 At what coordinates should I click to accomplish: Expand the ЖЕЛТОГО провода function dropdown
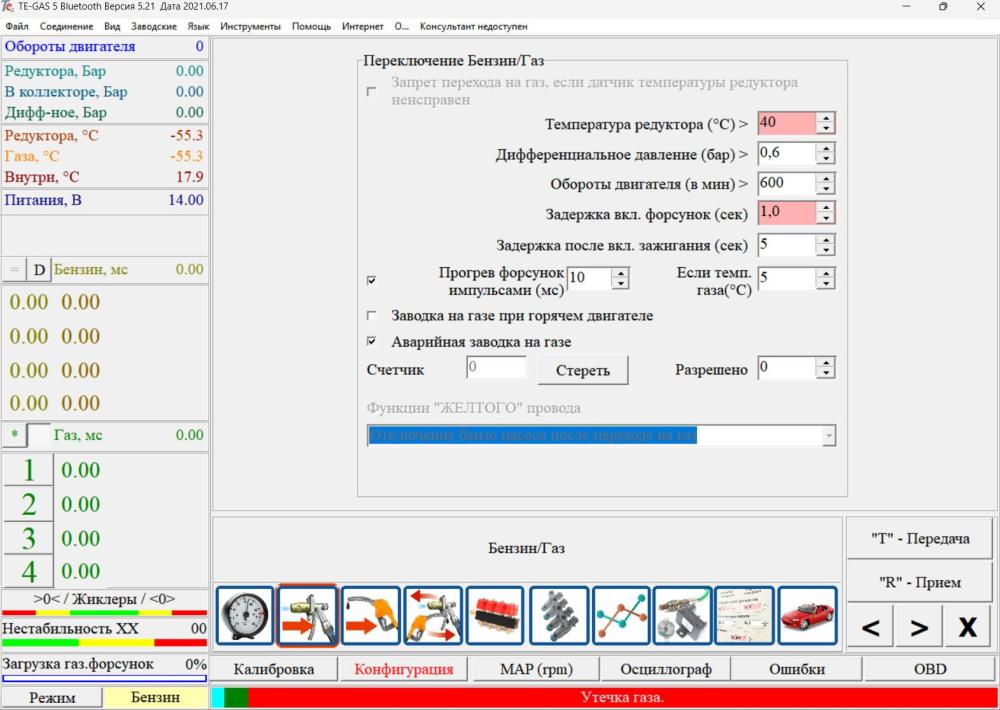(x=828, y=436)
